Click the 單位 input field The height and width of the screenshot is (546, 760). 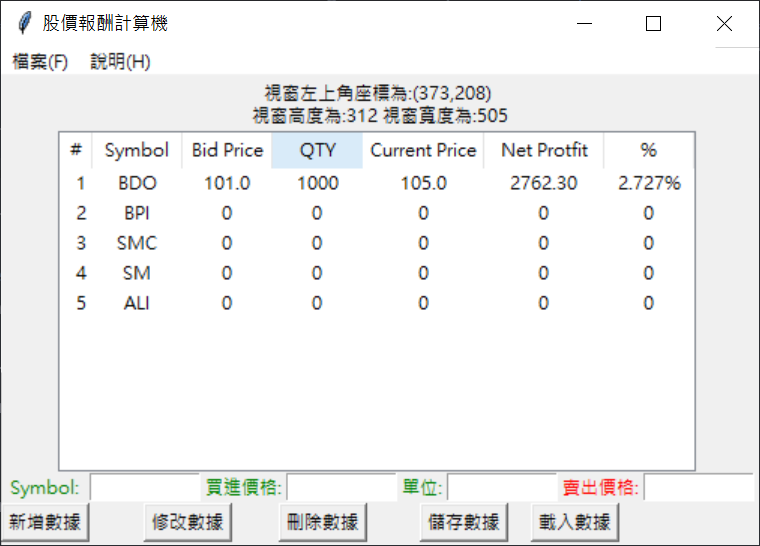502,488
